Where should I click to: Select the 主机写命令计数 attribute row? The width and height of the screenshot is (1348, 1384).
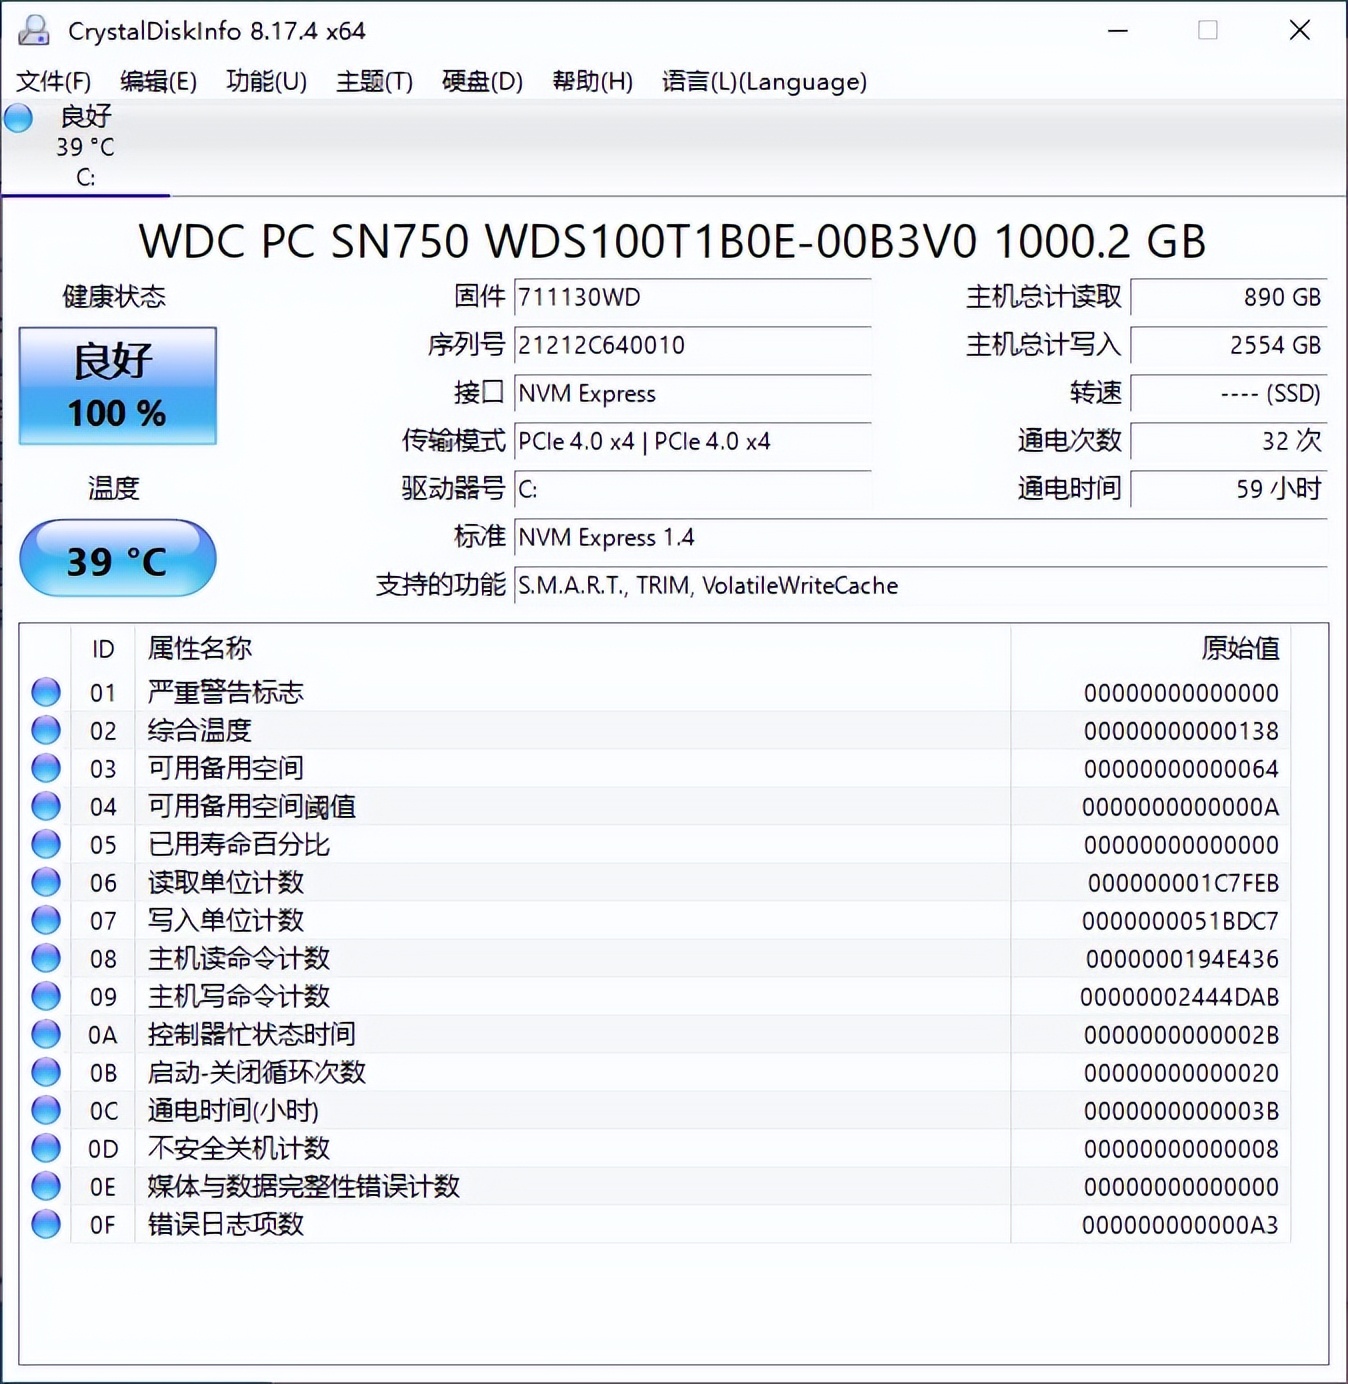[x=400, y=995]
